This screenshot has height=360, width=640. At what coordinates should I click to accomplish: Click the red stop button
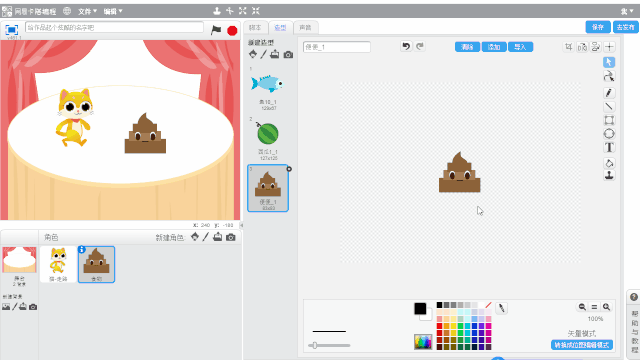point(232,30)
